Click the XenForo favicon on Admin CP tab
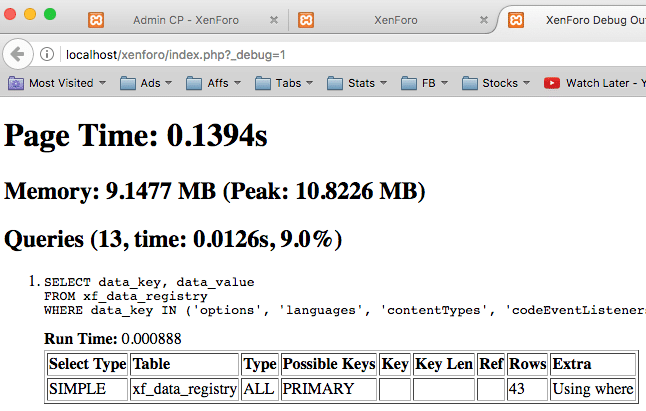The height and width of the screenshot is (411, 646). pyautogui.click(x=96, y=20)
